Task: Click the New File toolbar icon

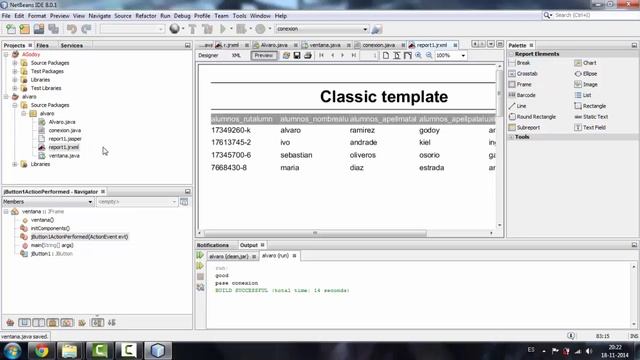Action: (11, 29)
